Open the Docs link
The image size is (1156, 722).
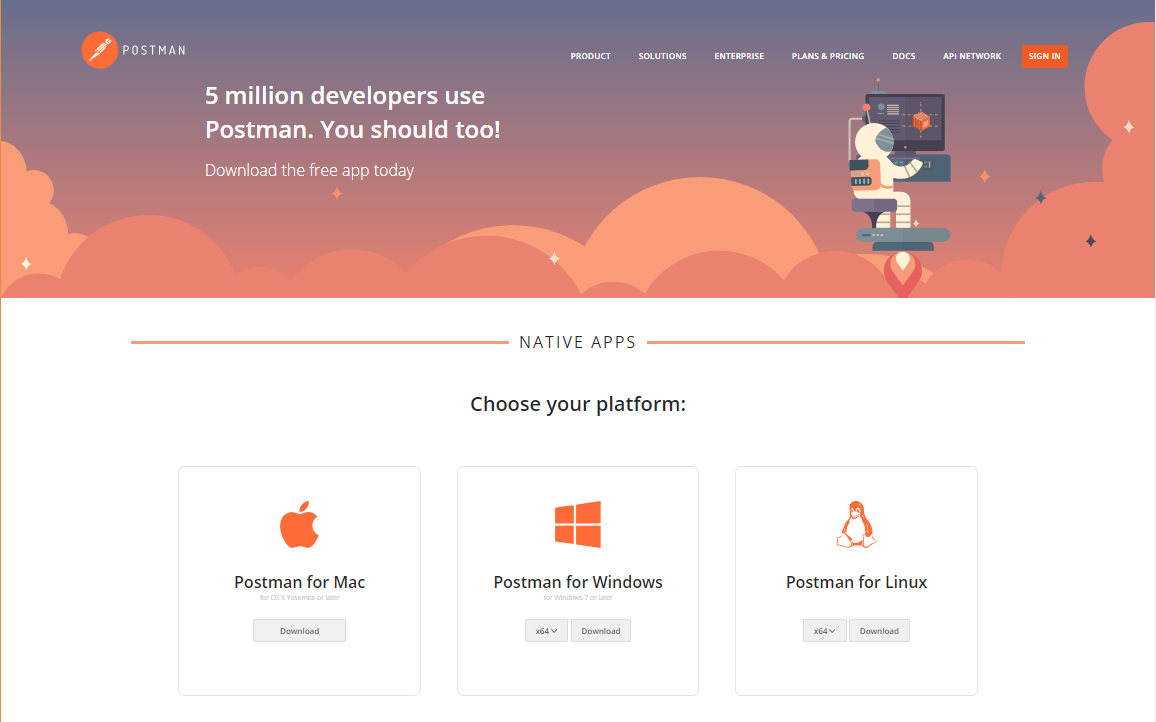[904, 56]
